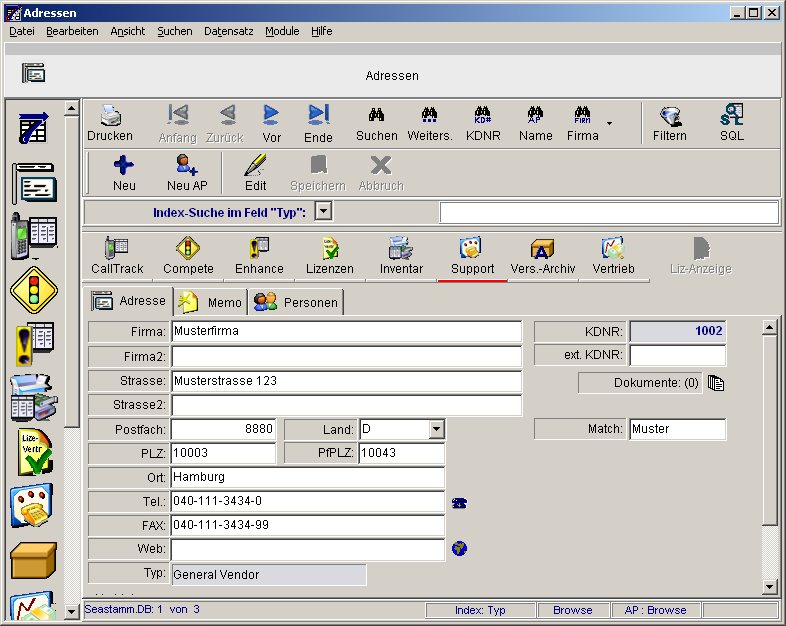This screenshot has width=786, height=626.
Task: Expand the Firma search dropdown arrow
Action: pyautogui.click(x=610, y=124)
